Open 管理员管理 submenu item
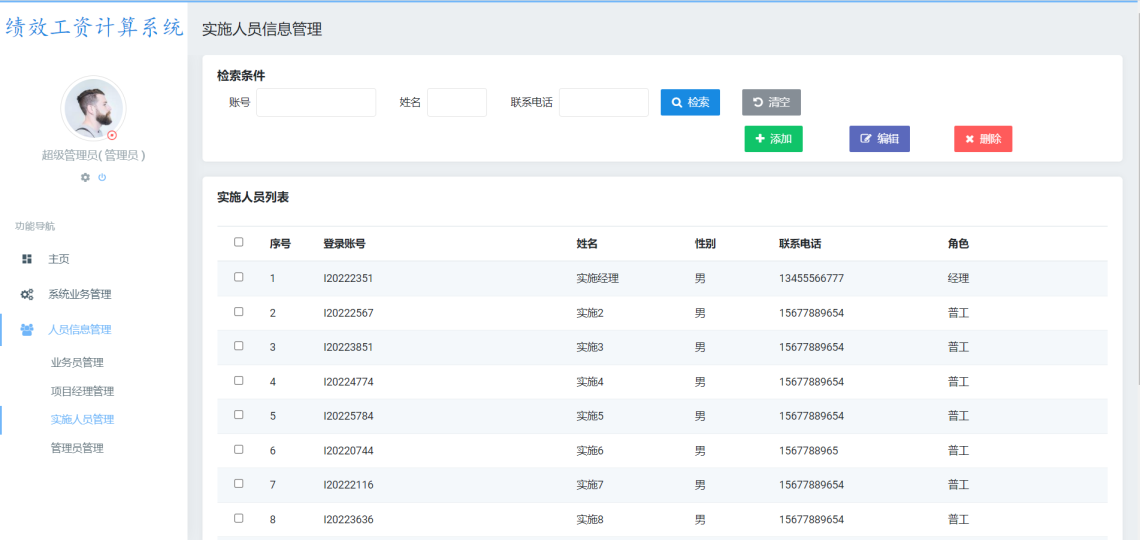1140x540 pixels. (77, 448)
